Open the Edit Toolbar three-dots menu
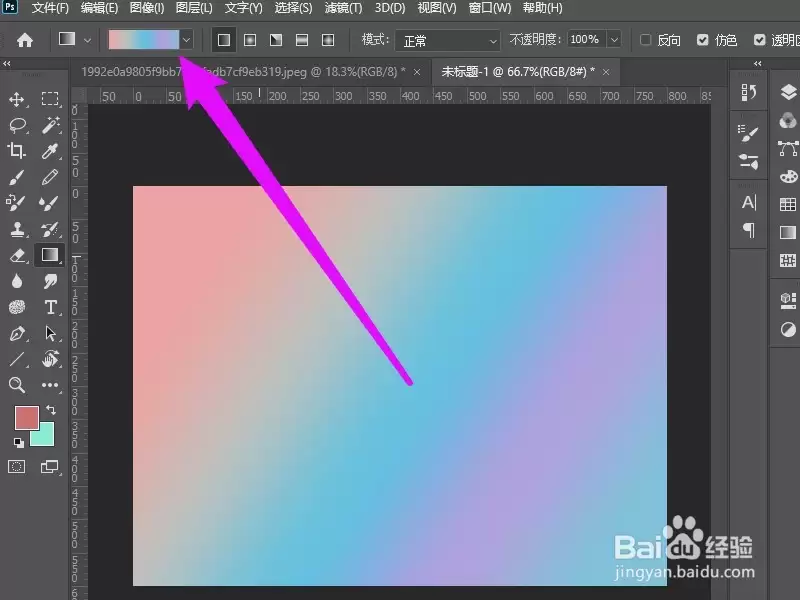The image size is (800, 600). pyautogui.click(x=49, y=385)
